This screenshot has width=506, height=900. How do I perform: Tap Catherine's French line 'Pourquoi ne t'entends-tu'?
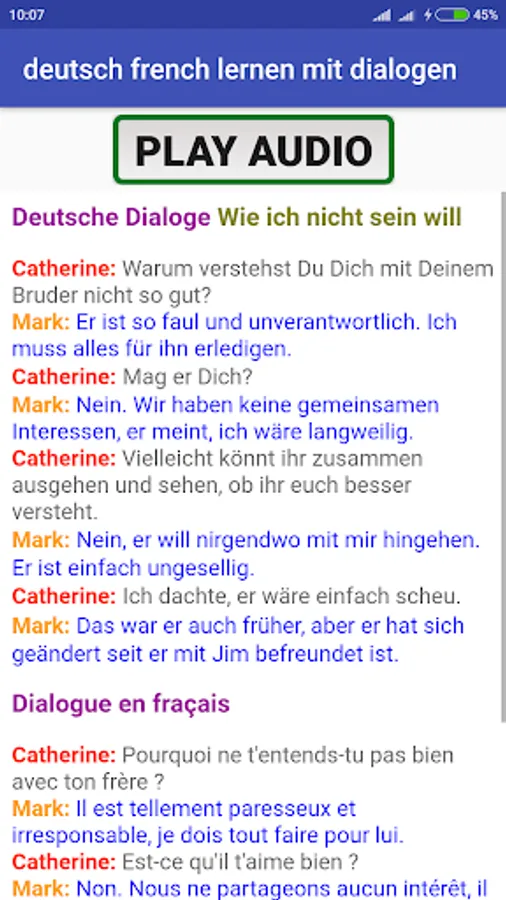233,768
